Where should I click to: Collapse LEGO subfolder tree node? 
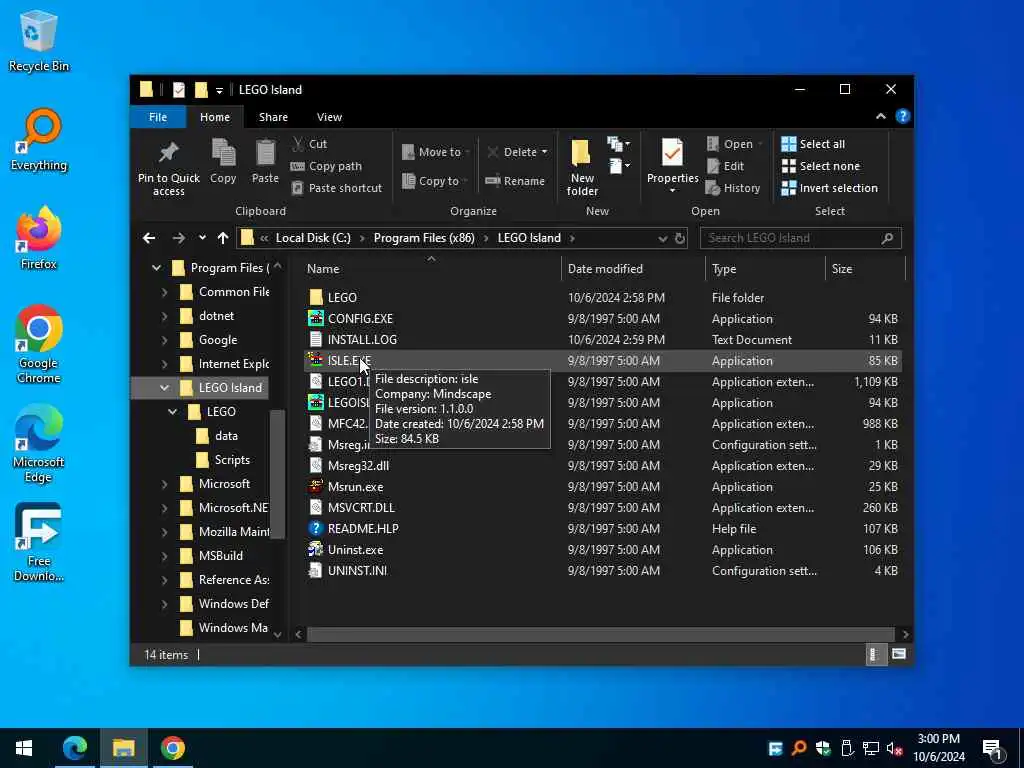point(172,412)
